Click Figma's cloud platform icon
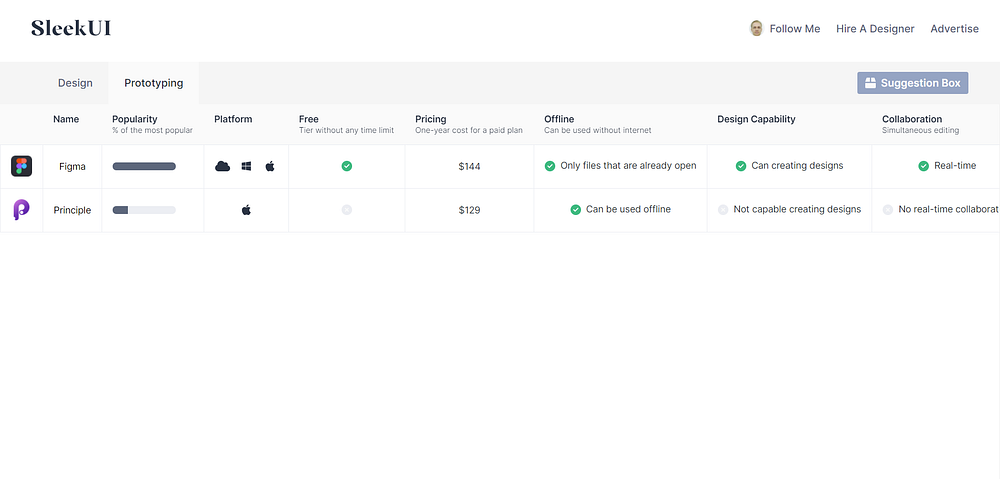 [223, 166]
